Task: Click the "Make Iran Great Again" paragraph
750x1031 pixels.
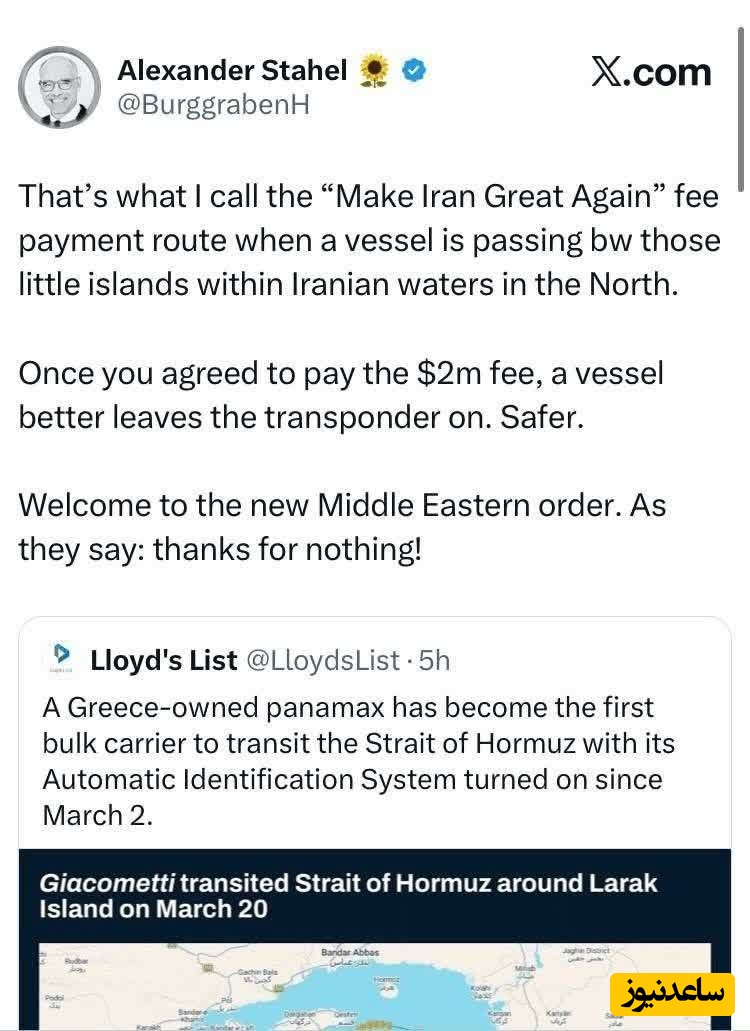Action: (x=368, y=240)
